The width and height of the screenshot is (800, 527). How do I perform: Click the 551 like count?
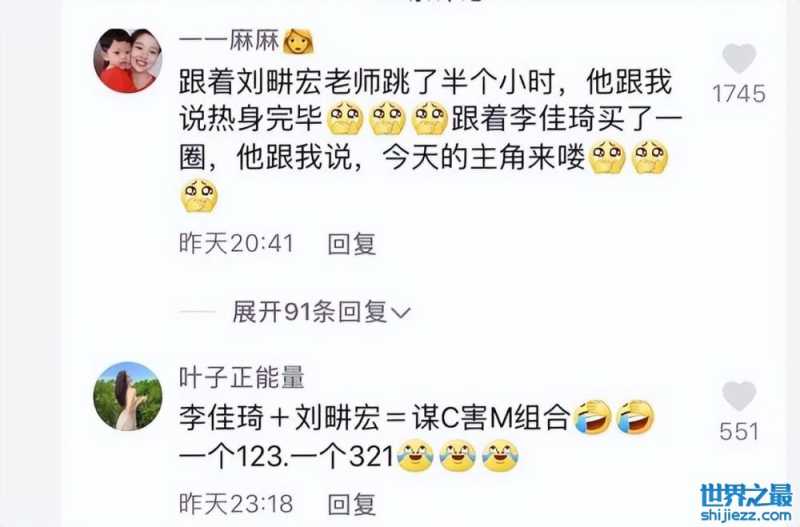coord(739,432)
